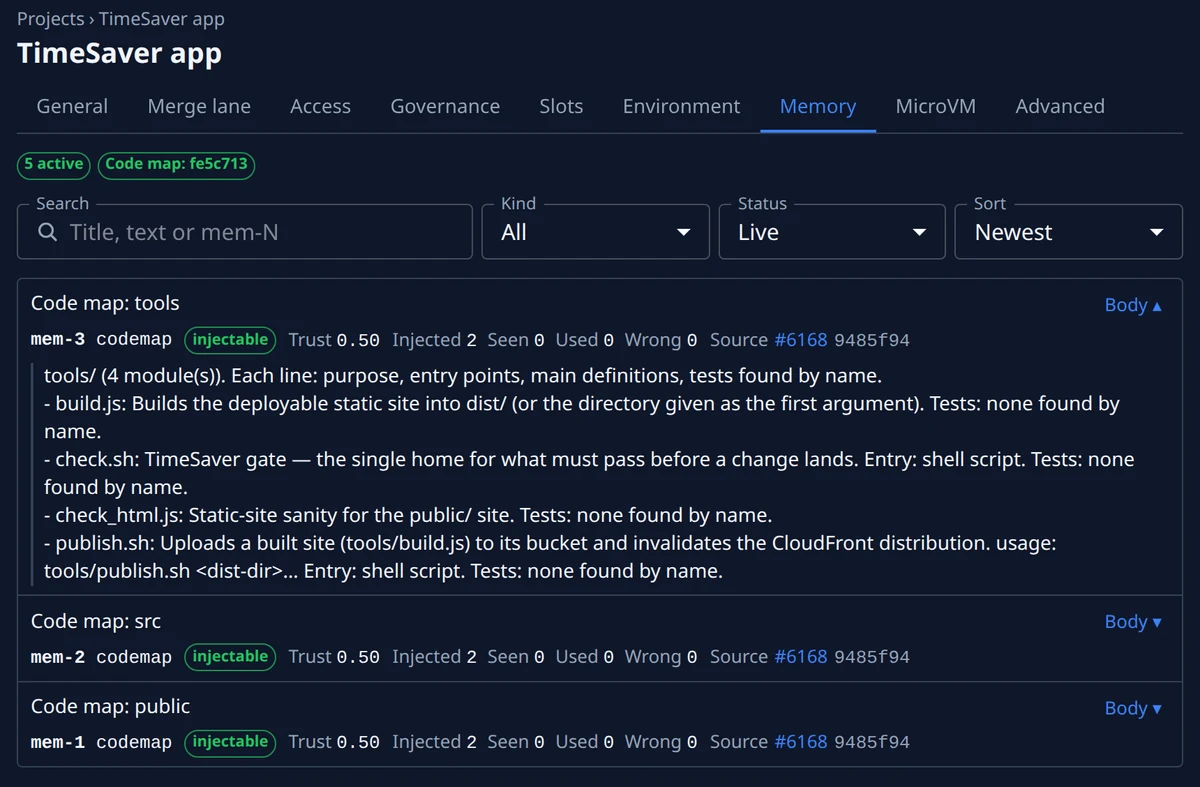Click the mem-1 identifier

coord(58,742)
